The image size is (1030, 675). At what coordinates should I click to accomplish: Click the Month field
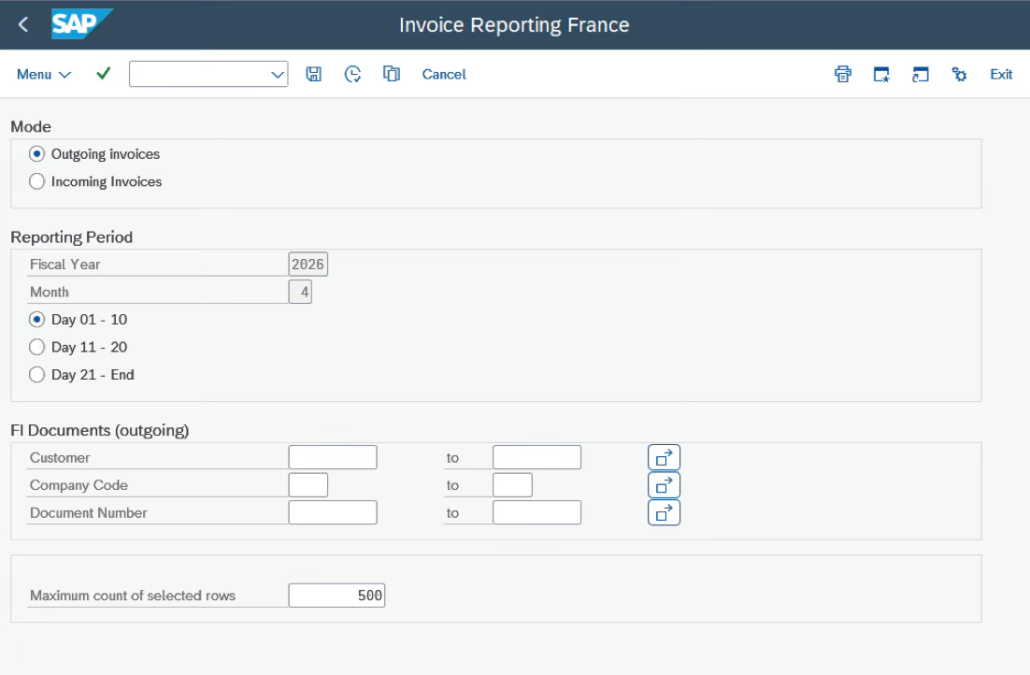pyautogui.click(x=300, y=292)
